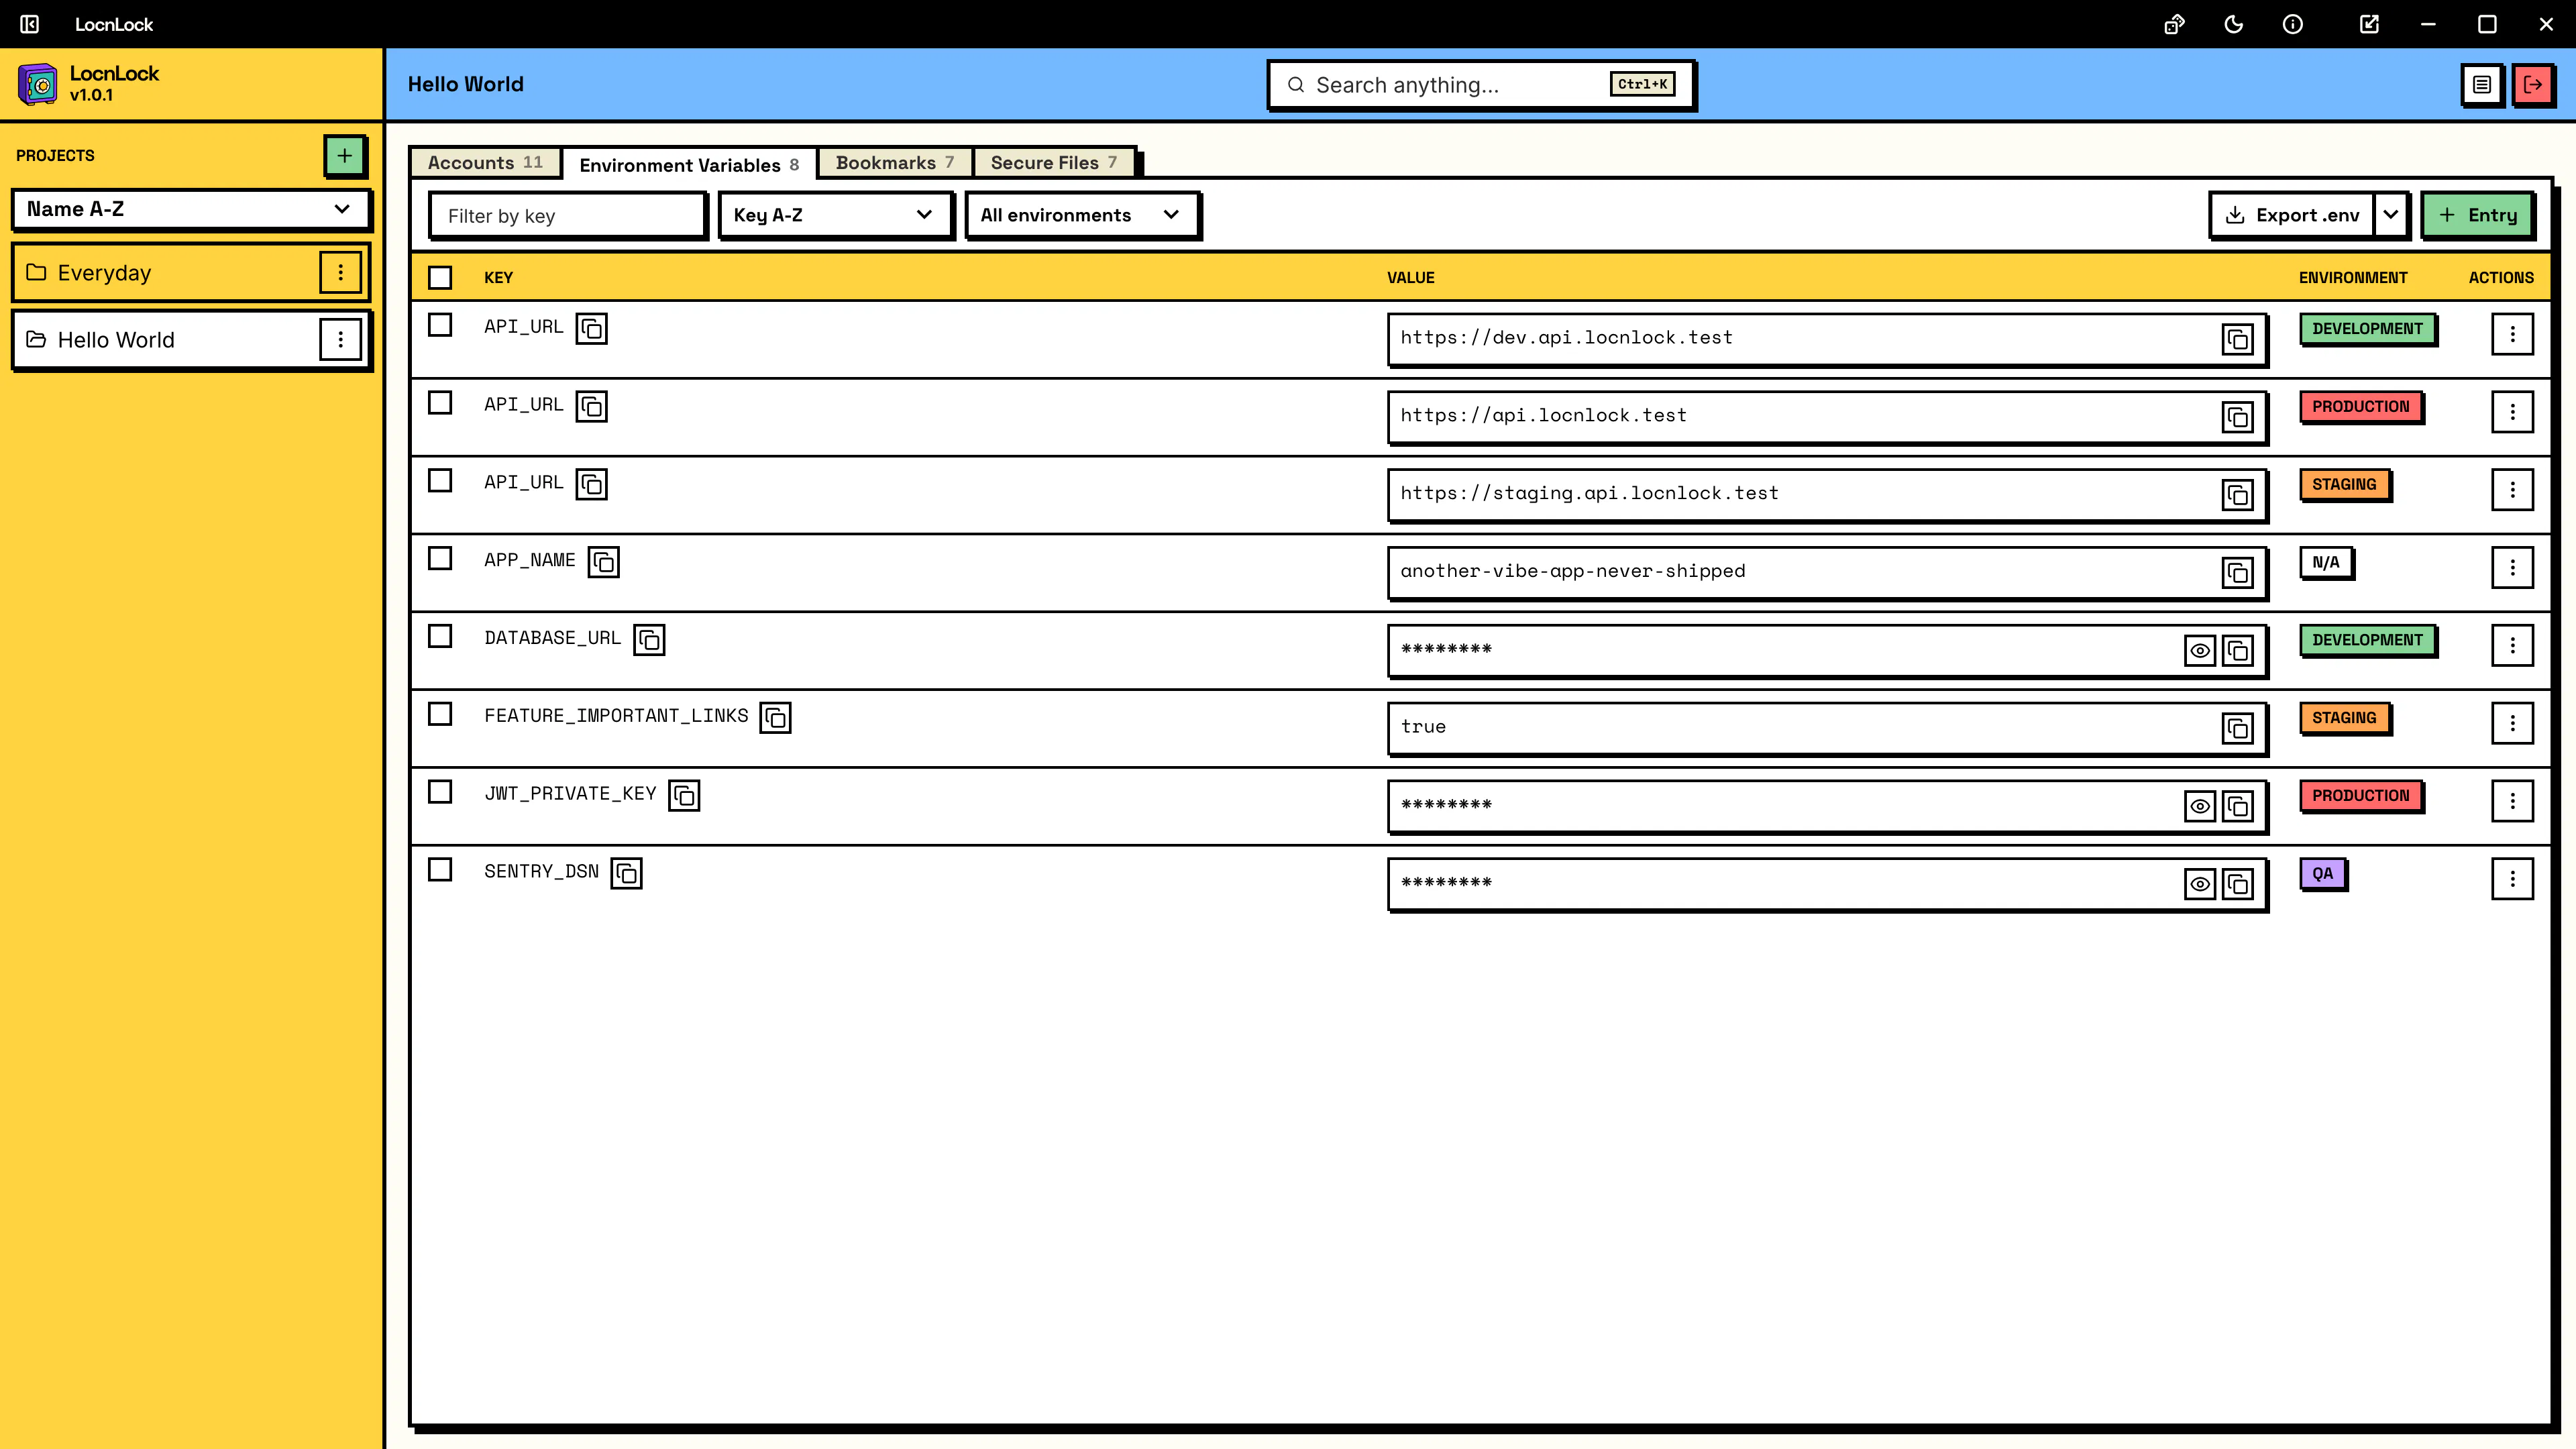Check the FEATURE_IMPORTANT_LINKS row checkbox
Viewport: 2576px width, 1449px height.
coord(440,714)
